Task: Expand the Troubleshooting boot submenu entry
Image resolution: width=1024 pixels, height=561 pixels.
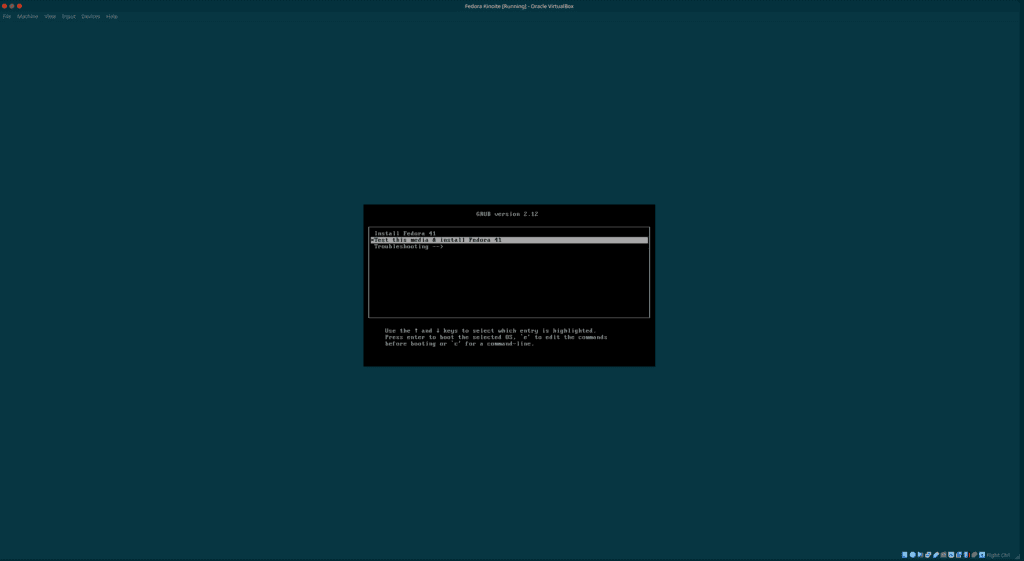Action: point(408,247)
